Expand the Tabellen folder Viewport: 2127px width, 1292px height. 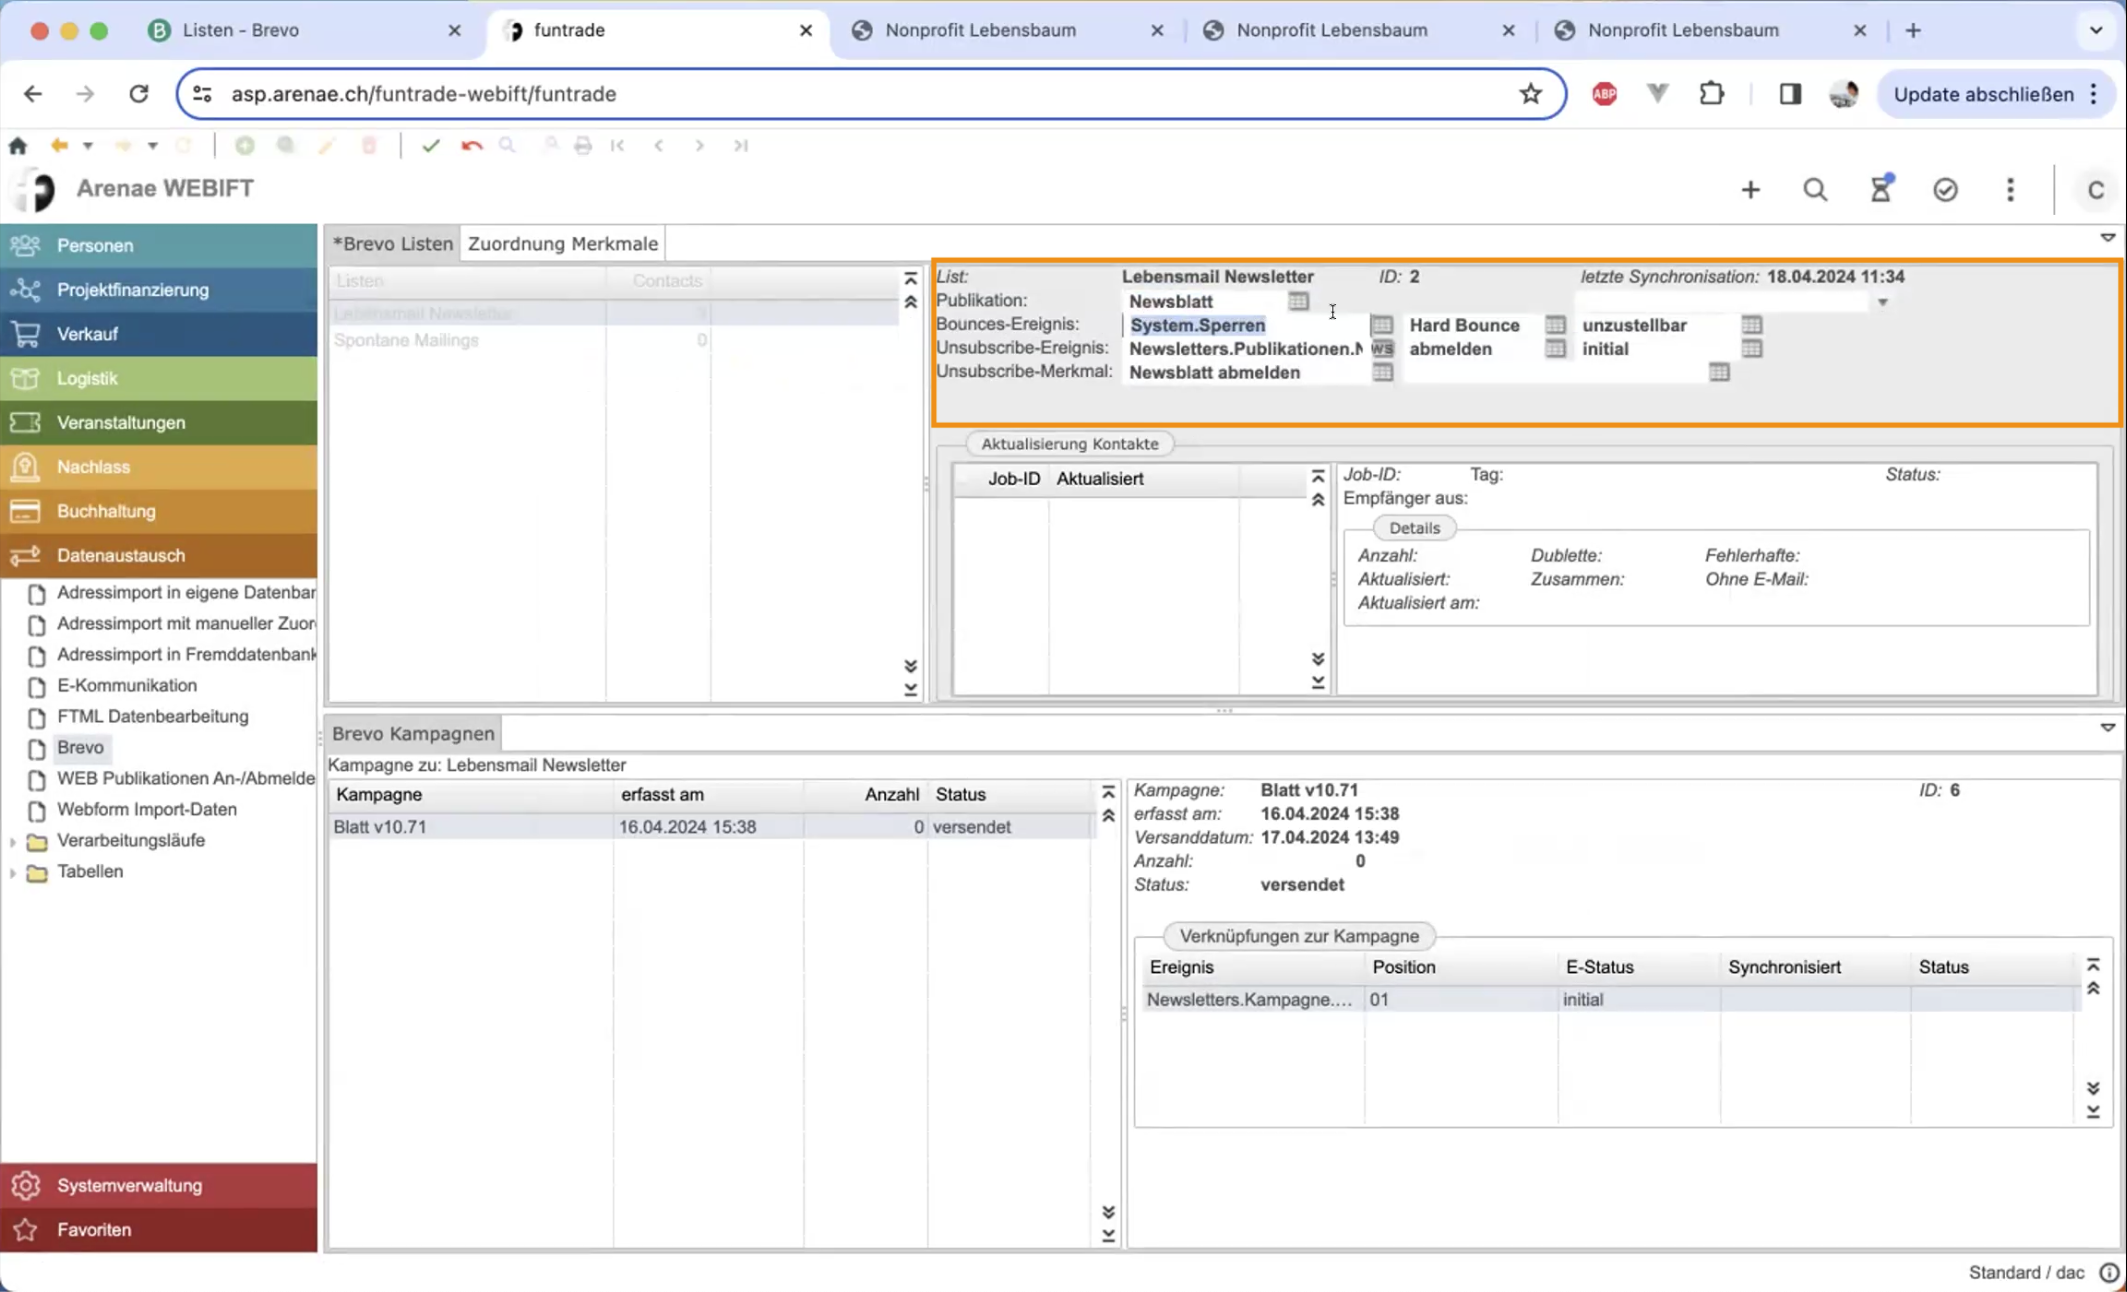[x=13, y=872]
